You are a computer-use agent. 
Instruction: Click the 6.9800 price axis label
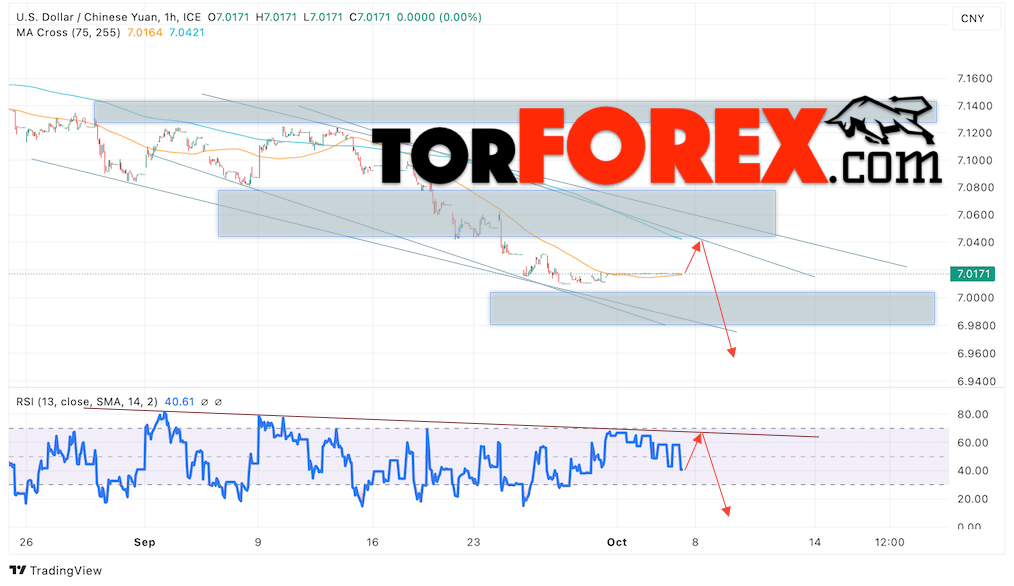tap(975, 325)
